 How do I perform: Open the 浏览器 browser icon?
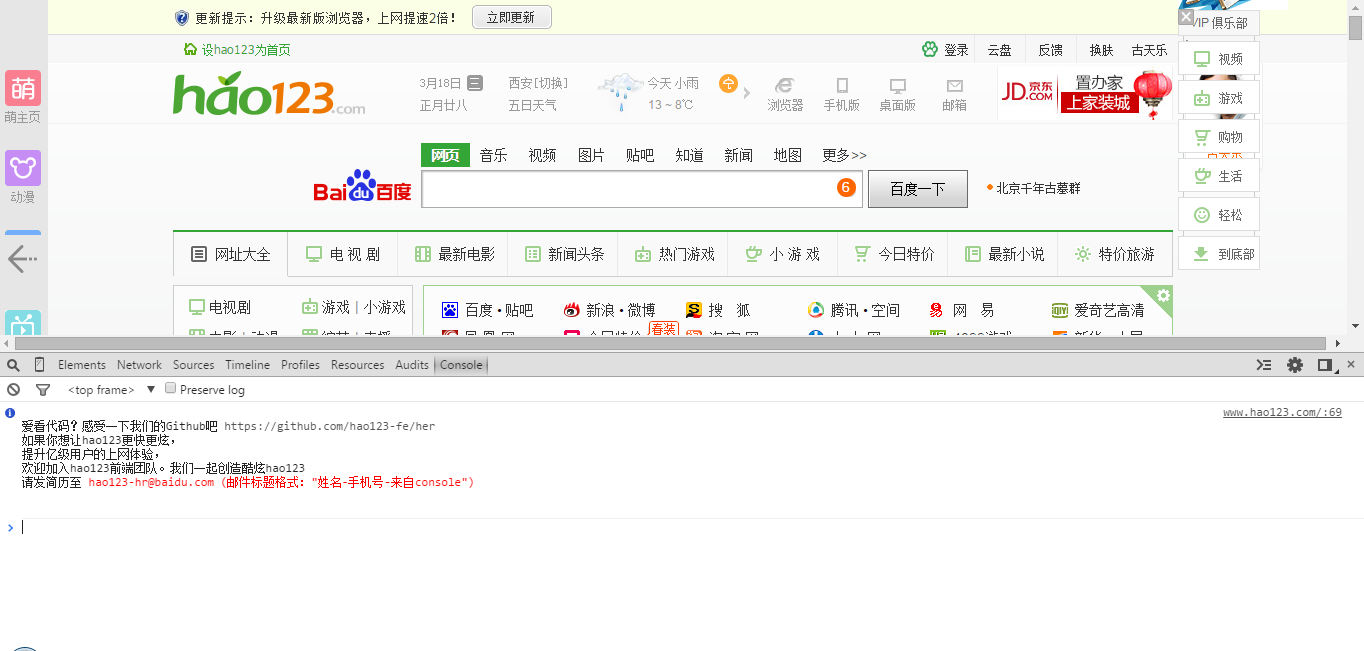pos(785,94)
